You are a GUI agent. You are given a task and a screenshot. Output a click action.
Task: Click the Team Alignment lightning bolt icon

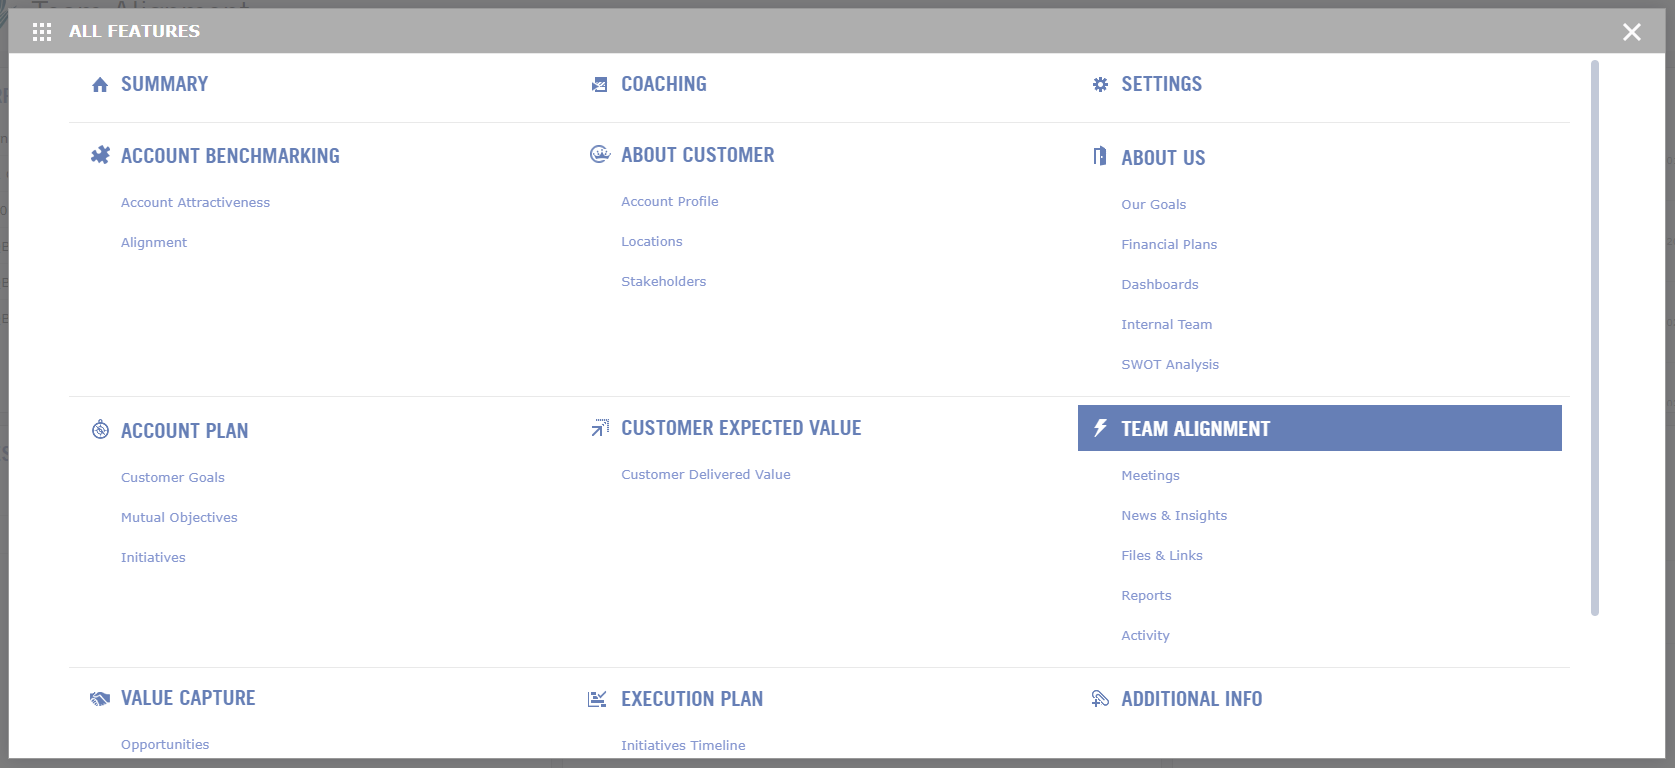pos(1100,428)
